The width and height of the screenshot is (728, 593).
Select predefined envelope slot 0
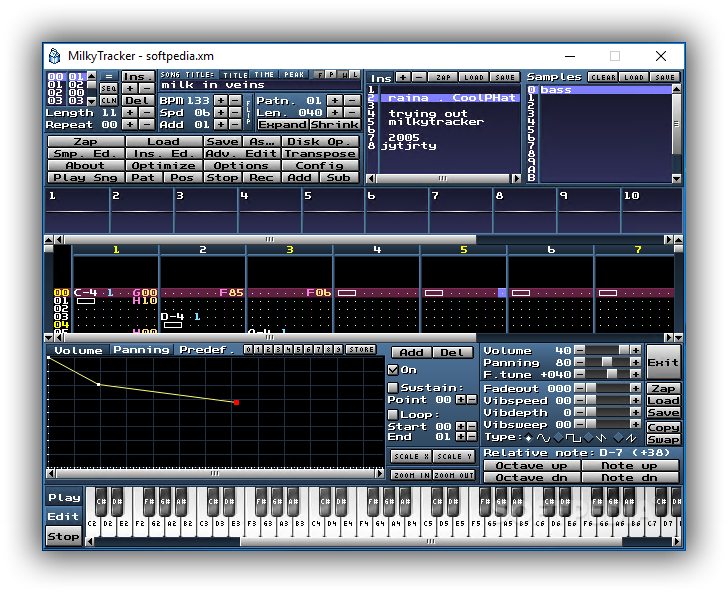pyautogui.click(x=248, y=349)
